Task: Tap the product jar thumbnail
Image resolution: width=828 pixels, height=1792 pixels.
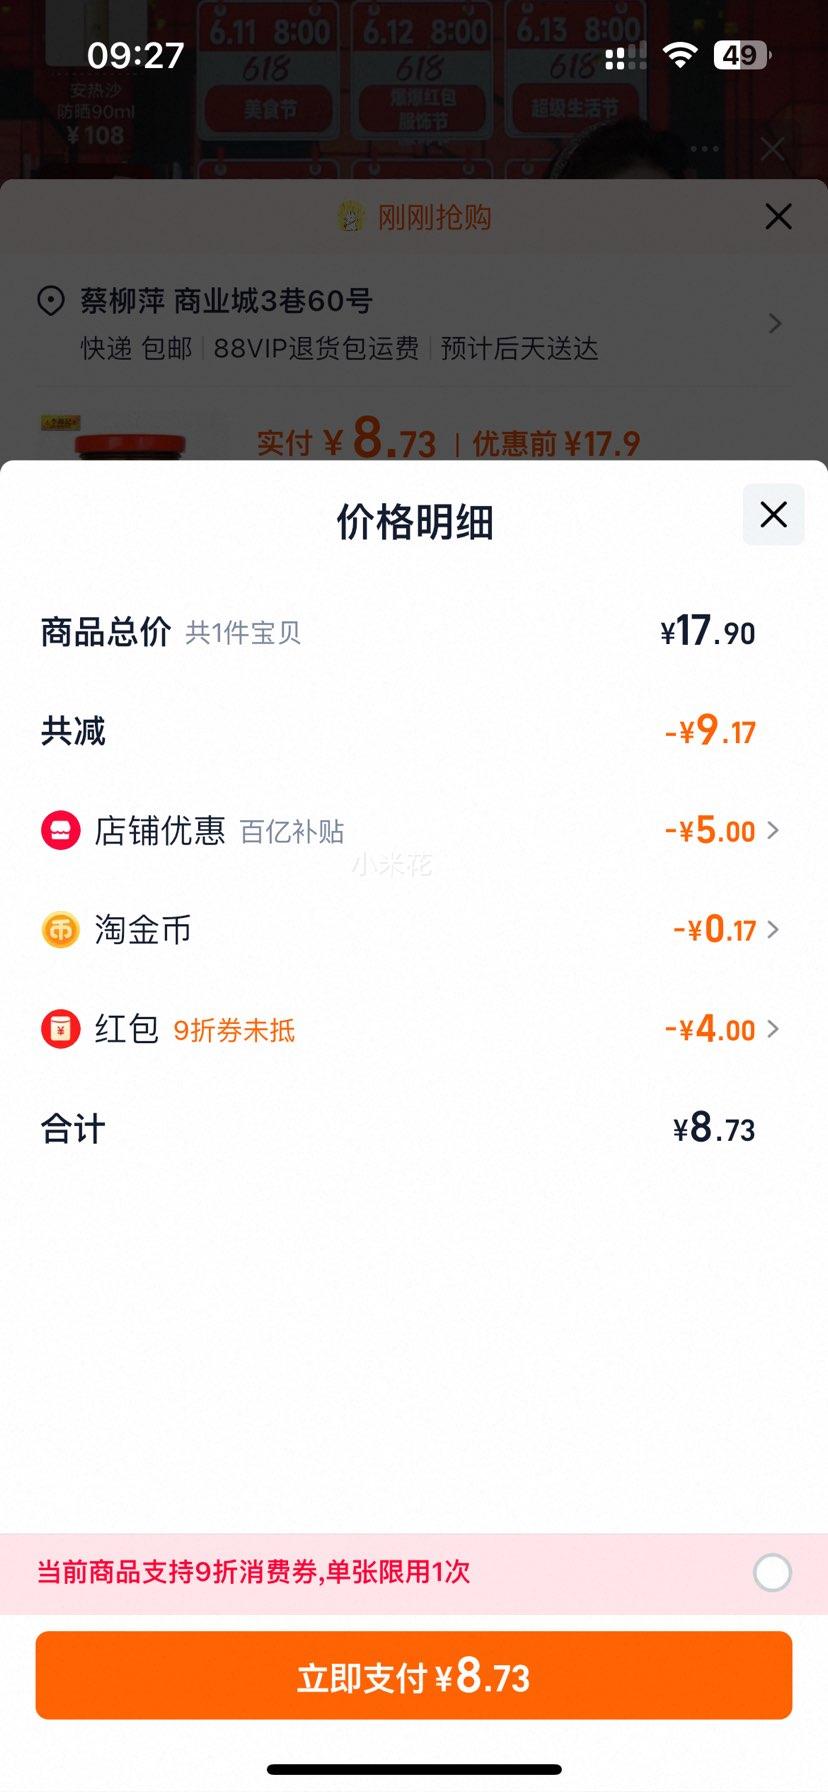Action: point(130,438)
